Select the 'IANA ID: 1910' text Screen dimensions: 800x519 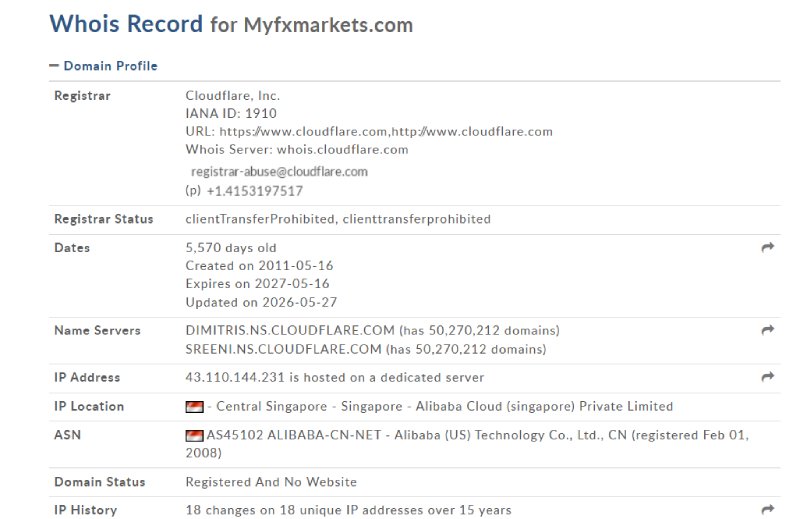[231, 113]
